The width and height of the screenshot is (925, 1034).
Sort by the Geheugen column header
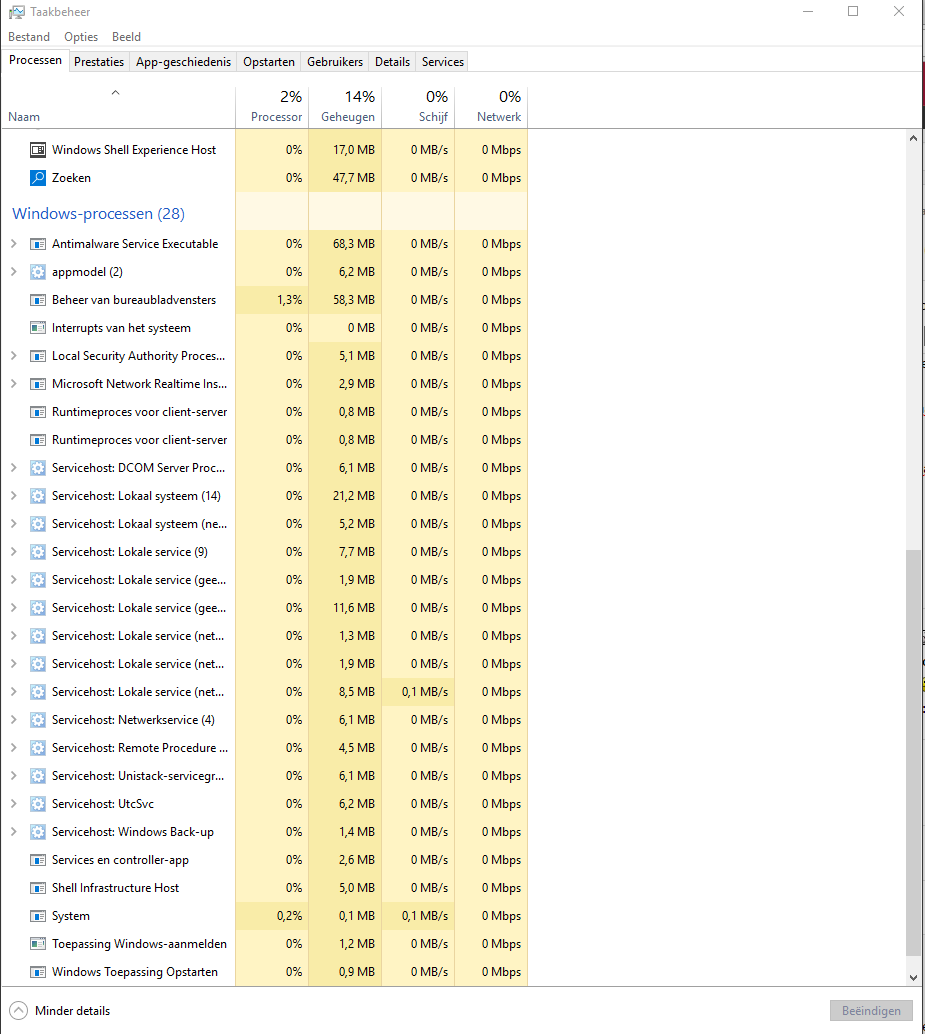345,107
